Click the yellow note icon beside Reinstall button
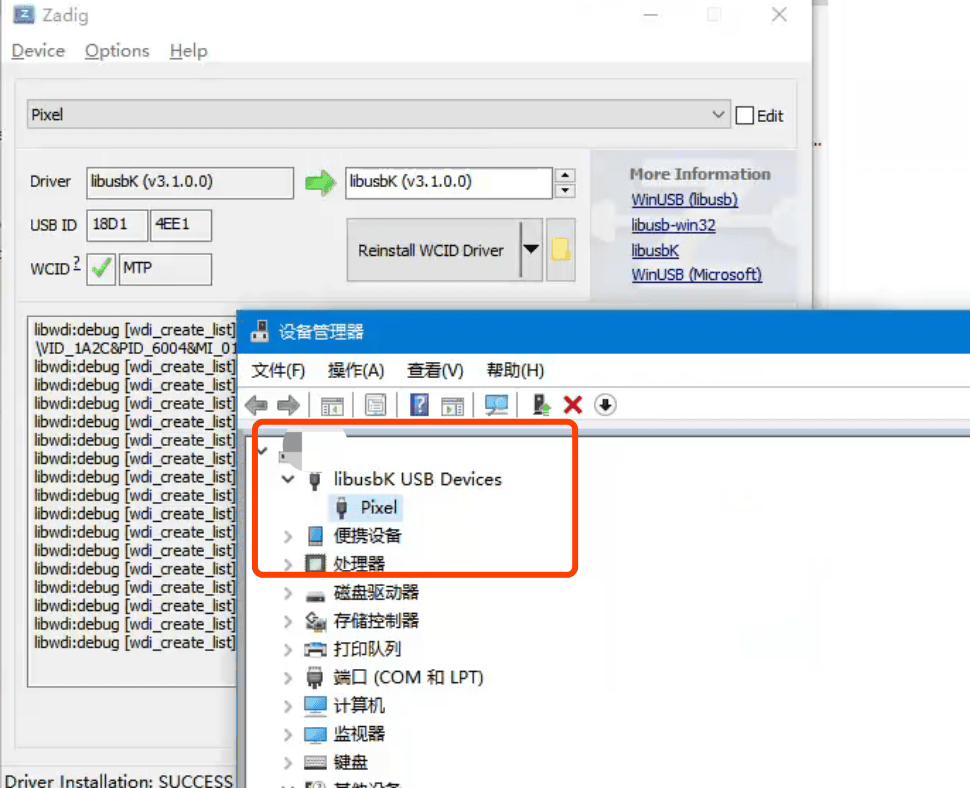The image size is (970, 788). pyautogui.click(x=561, y=250)
